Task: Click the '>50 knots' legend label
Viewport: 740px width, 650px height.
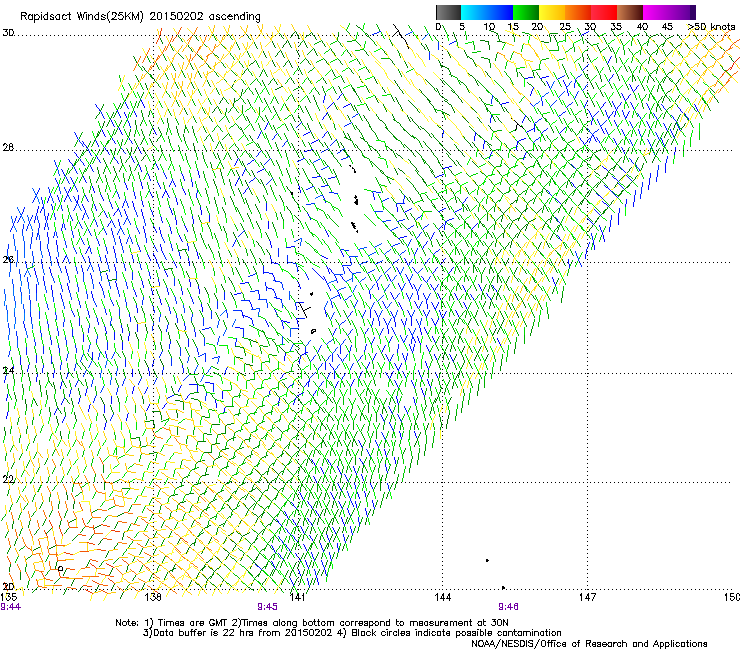Action: (712, 26)
